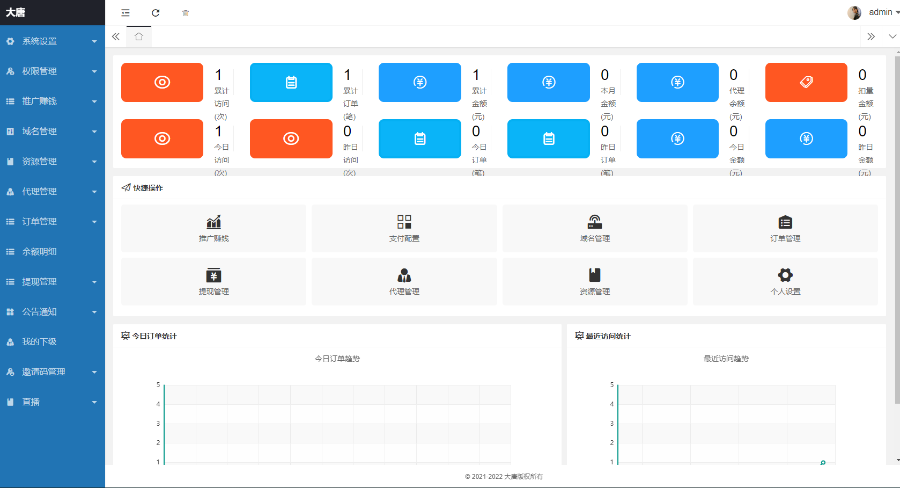The width and height of the screenshot is (900, 488).
Task: Open the 公告通知 sidebar menu
Action: tap(52, 312)
